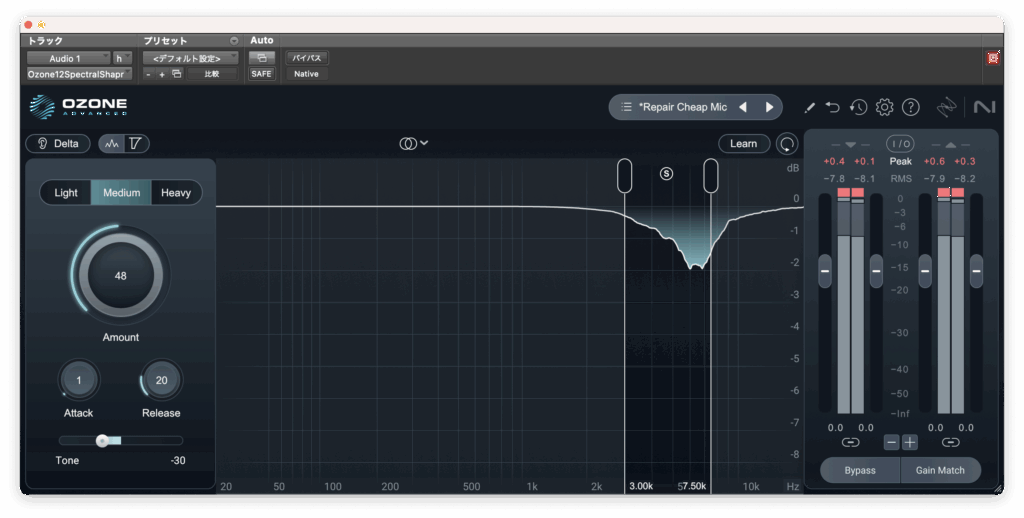Click the pencil edit icon

[809, 107]
